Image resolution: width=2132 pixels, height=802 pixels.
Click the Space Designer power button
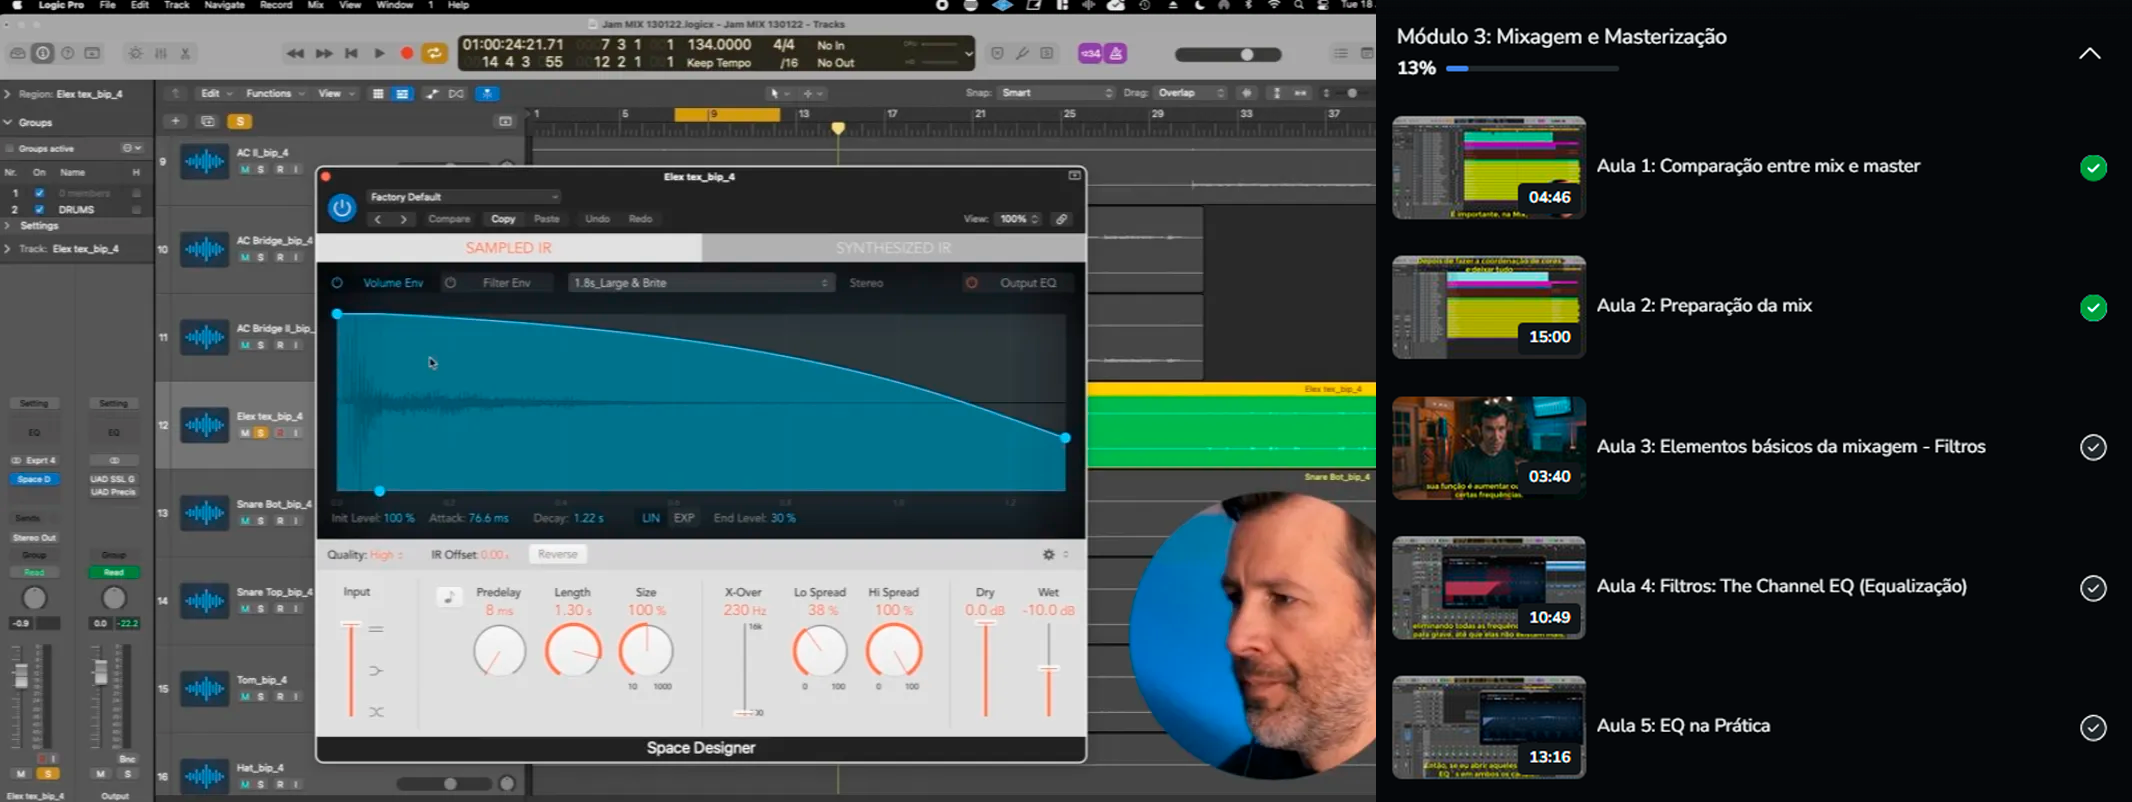pos(342,208)
